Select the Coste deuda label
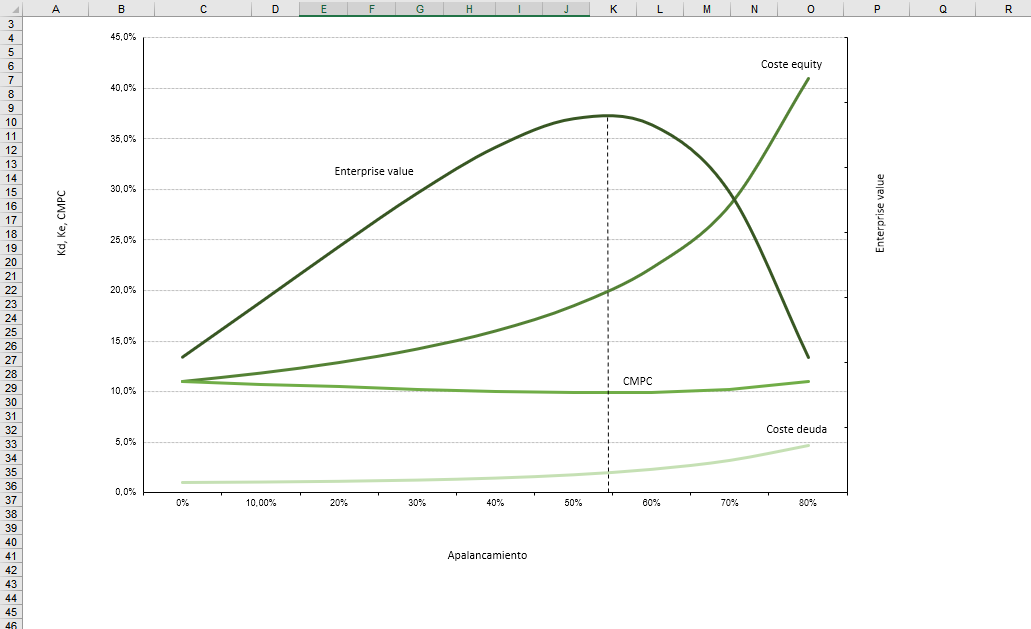Screen dimensions: 1031x629 [796, 429]
